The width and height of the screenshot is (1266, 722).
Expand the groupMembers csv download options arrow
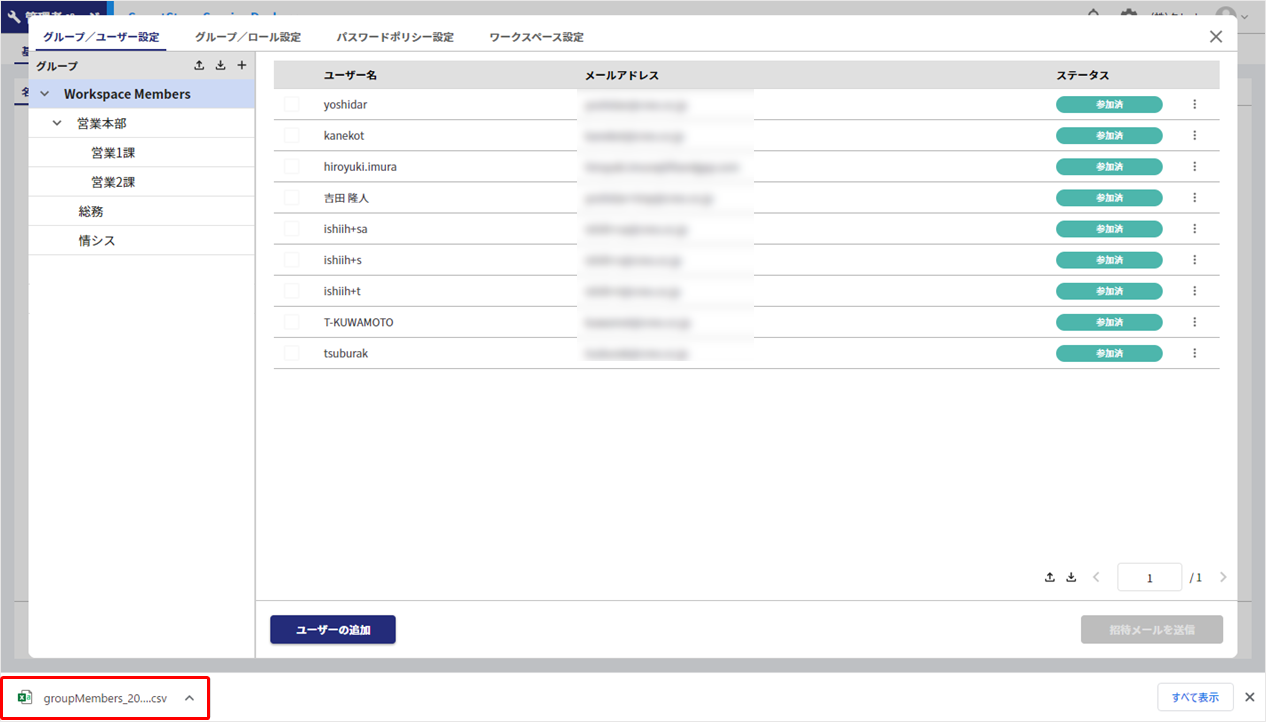(x=189, y=698)
